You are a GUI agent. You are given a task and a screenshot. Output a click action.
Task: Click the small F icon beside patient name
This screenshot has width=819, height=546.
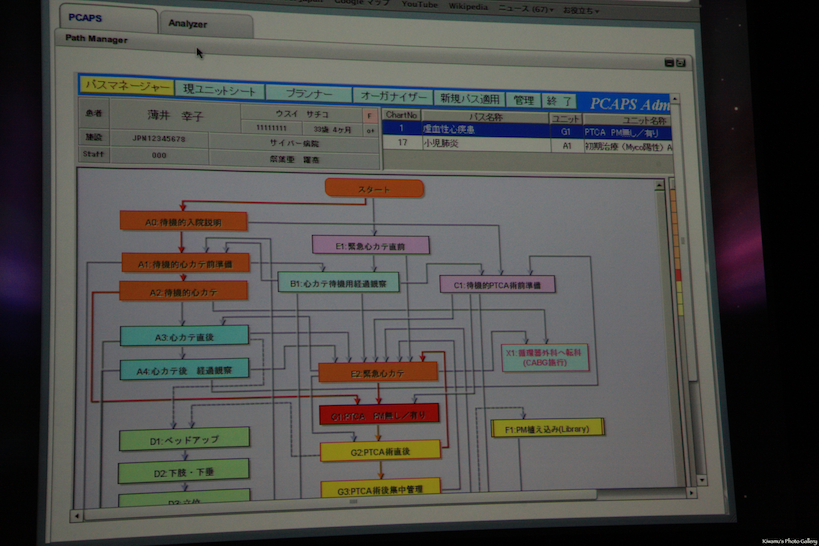coord(370,115)
